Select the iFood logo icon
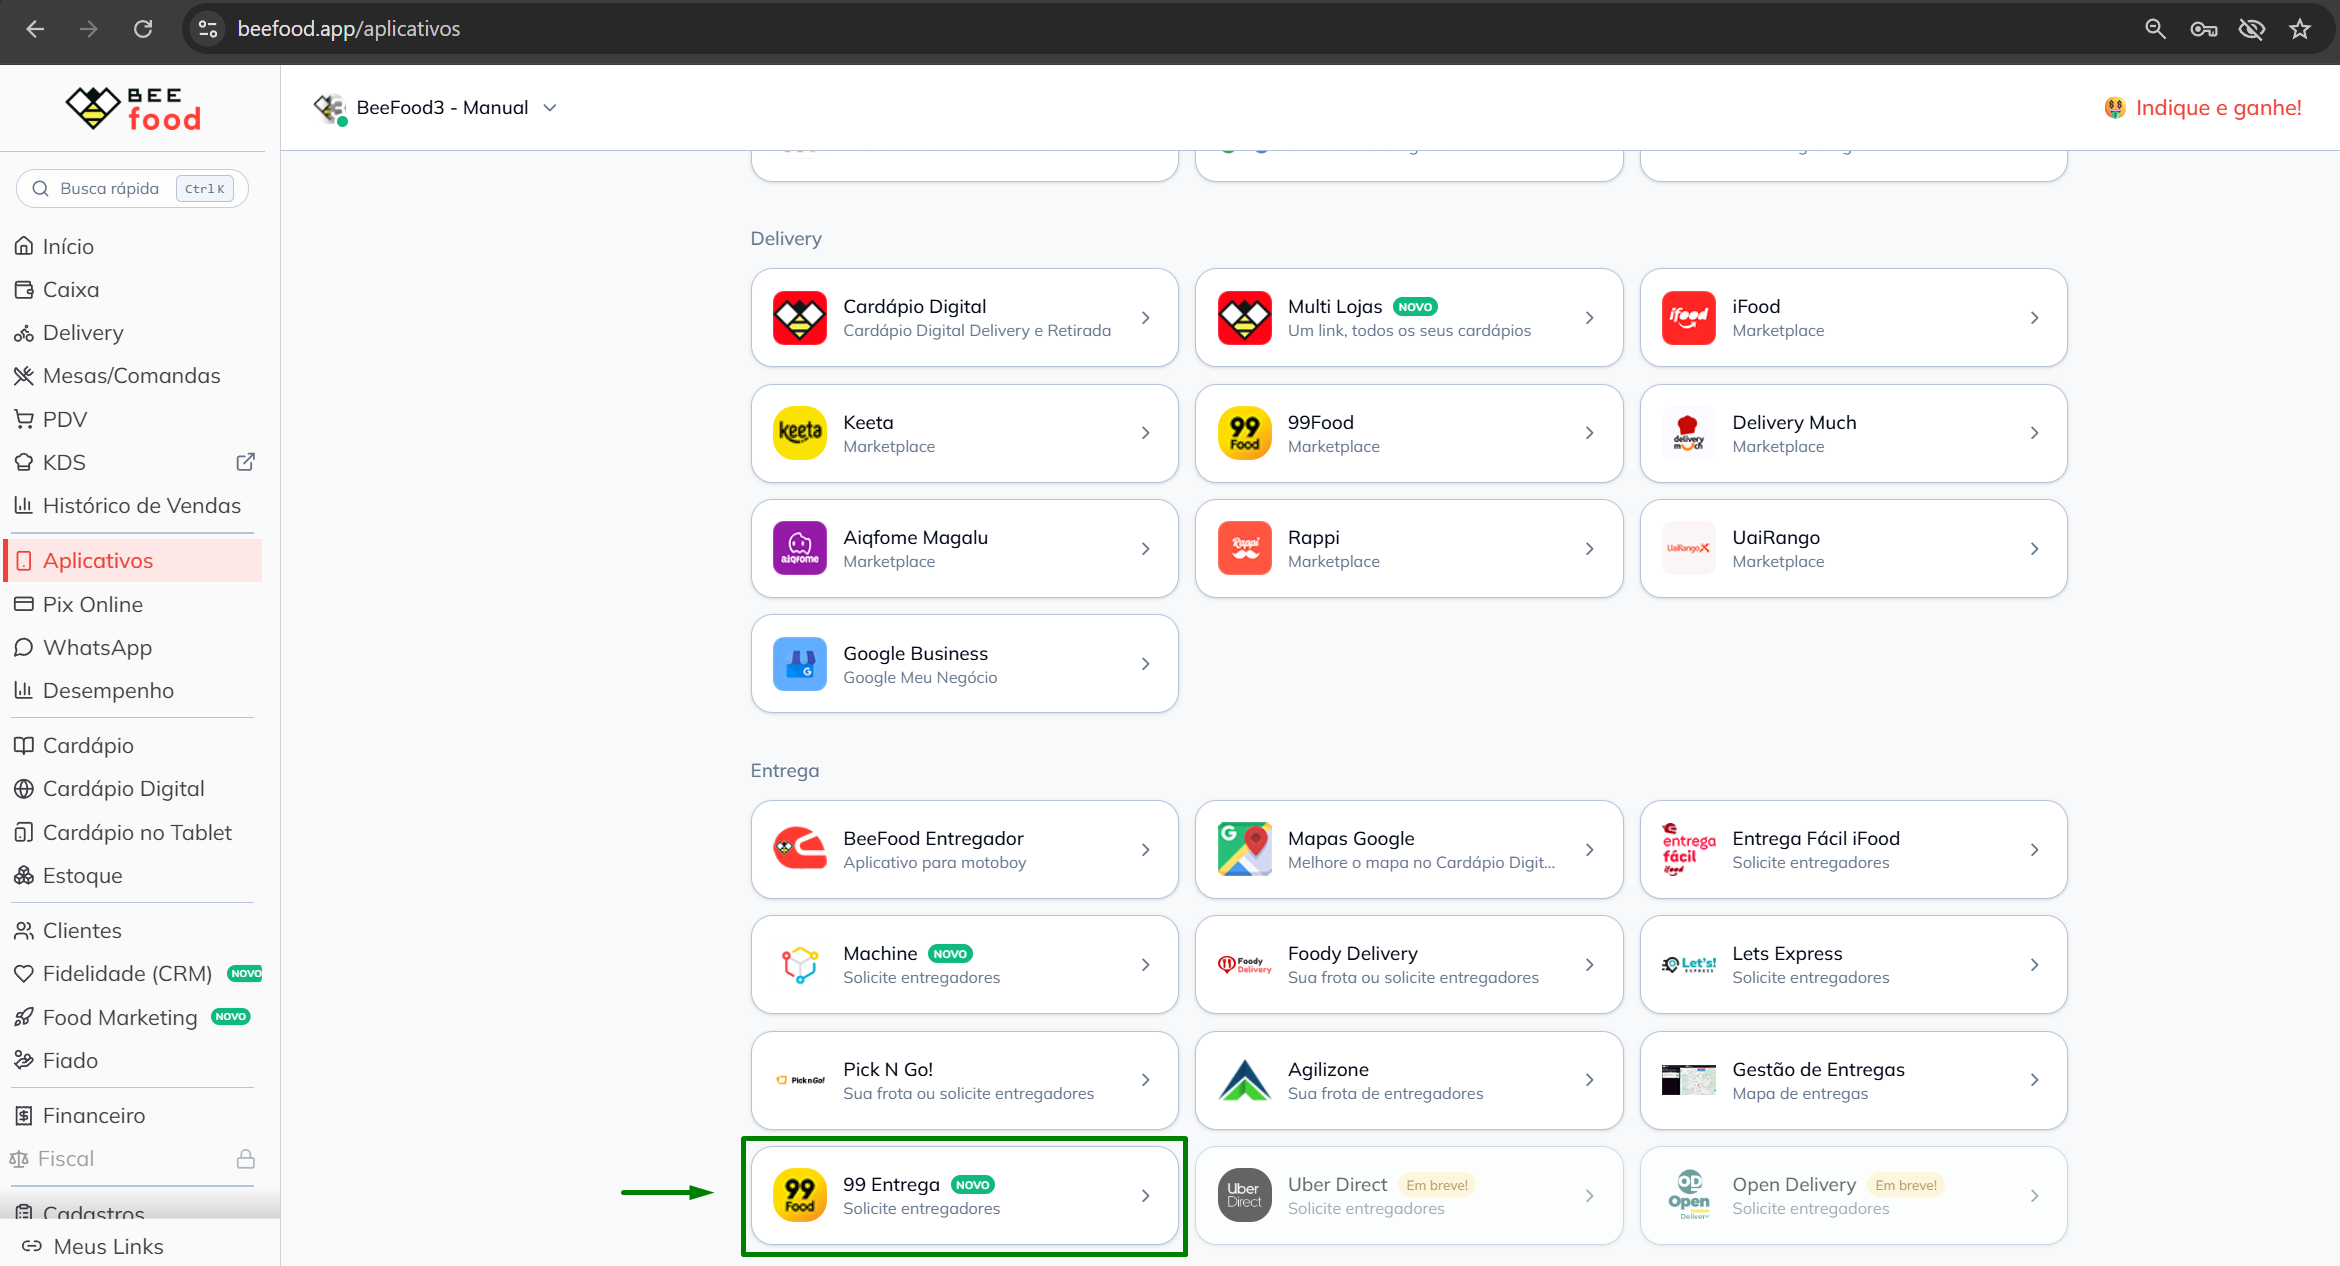2340x1266 pixels. tap(1688, 318)
